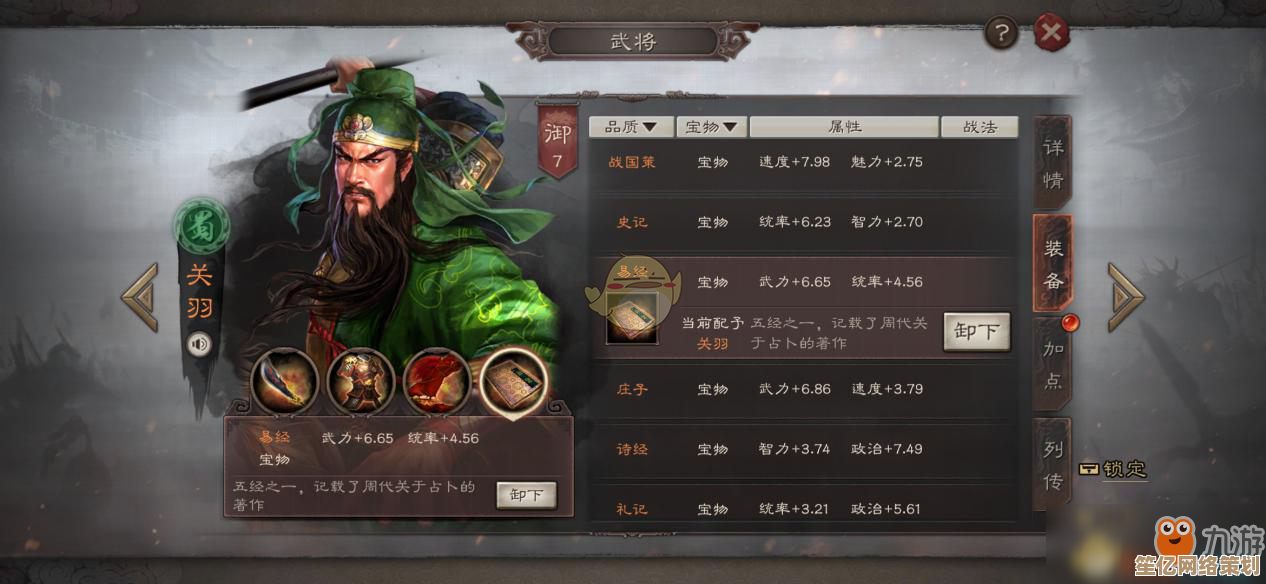Click the 易经 item thumbnail in list
This screenshot has width=1266, height=584.
pyautogui.click(x=632, y=318)
